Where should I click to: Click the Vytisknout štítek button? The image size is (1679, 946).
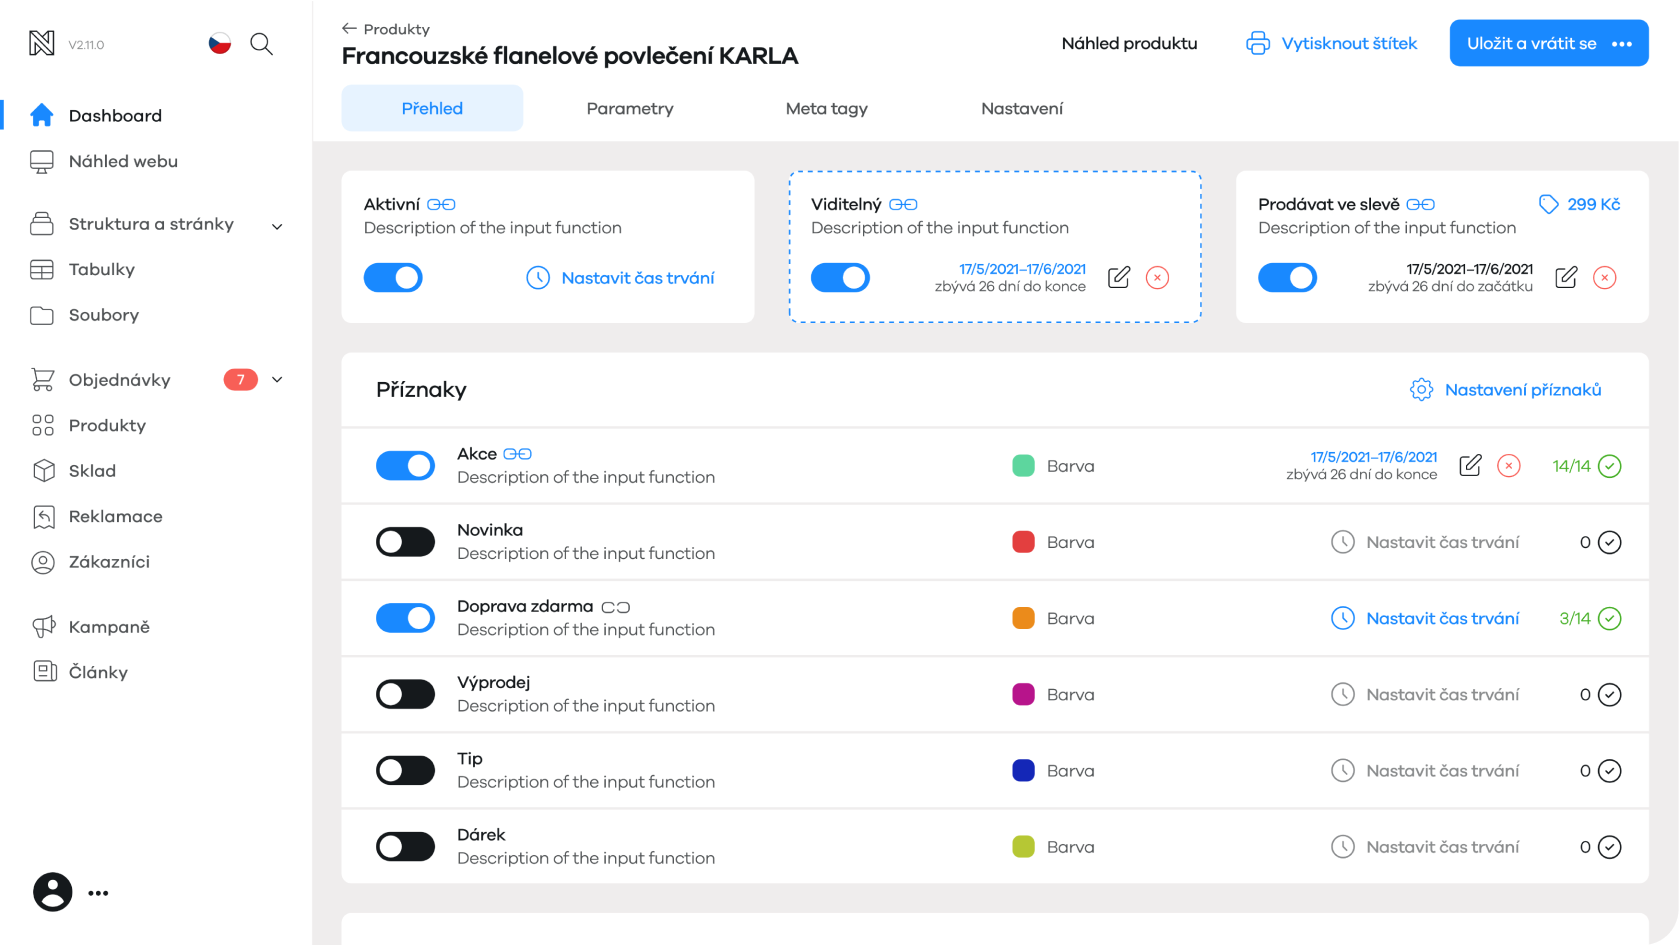point(1331,44)
